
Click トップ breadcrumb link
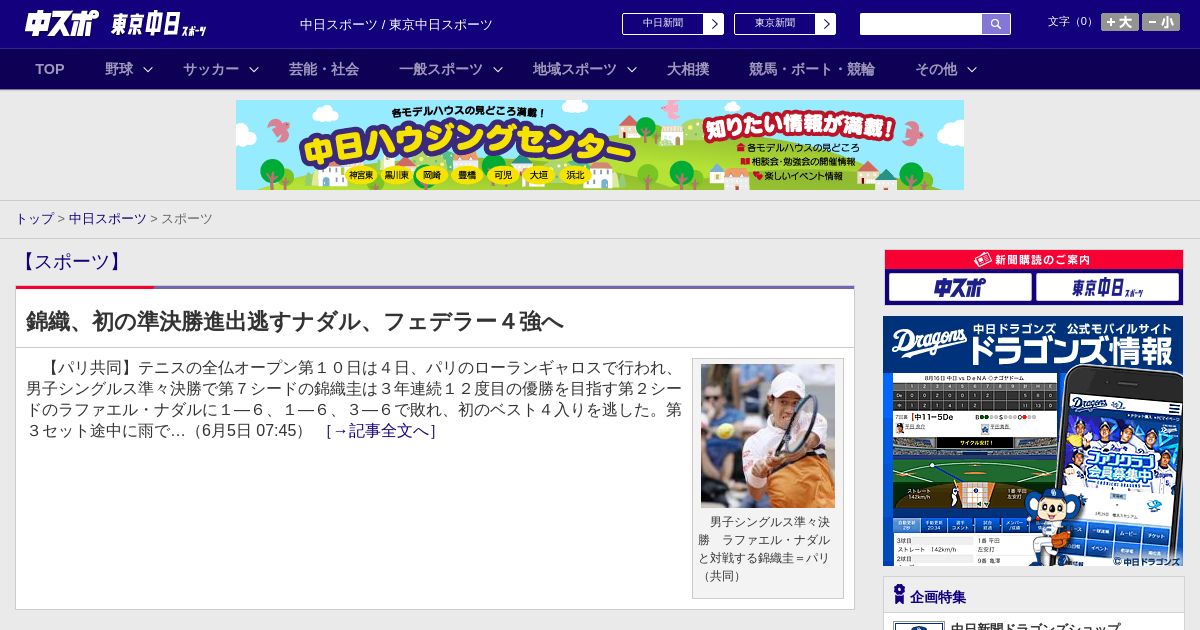(34, 219)
